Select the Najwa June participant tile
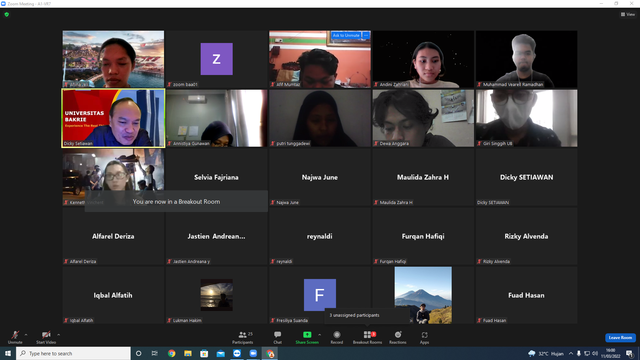The image size is (640, 360). coord(320,177)
